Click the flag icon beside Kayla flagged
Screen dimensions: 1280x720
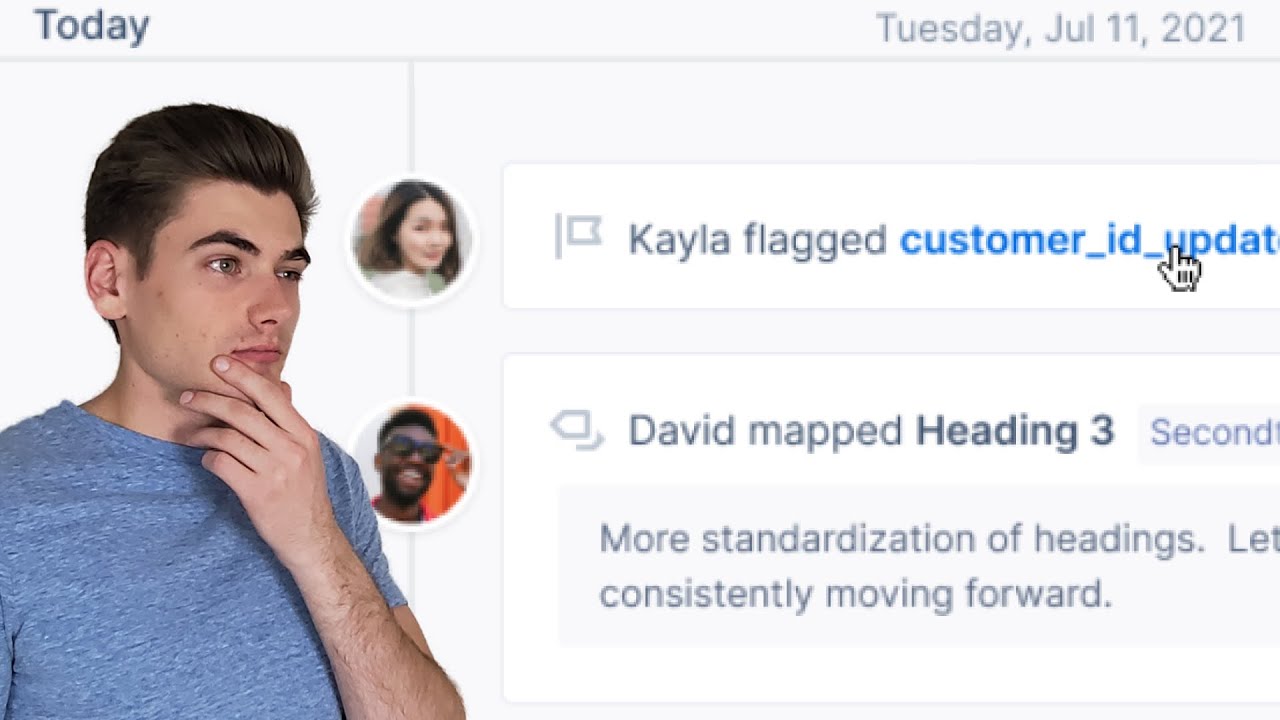click(580, 237)
